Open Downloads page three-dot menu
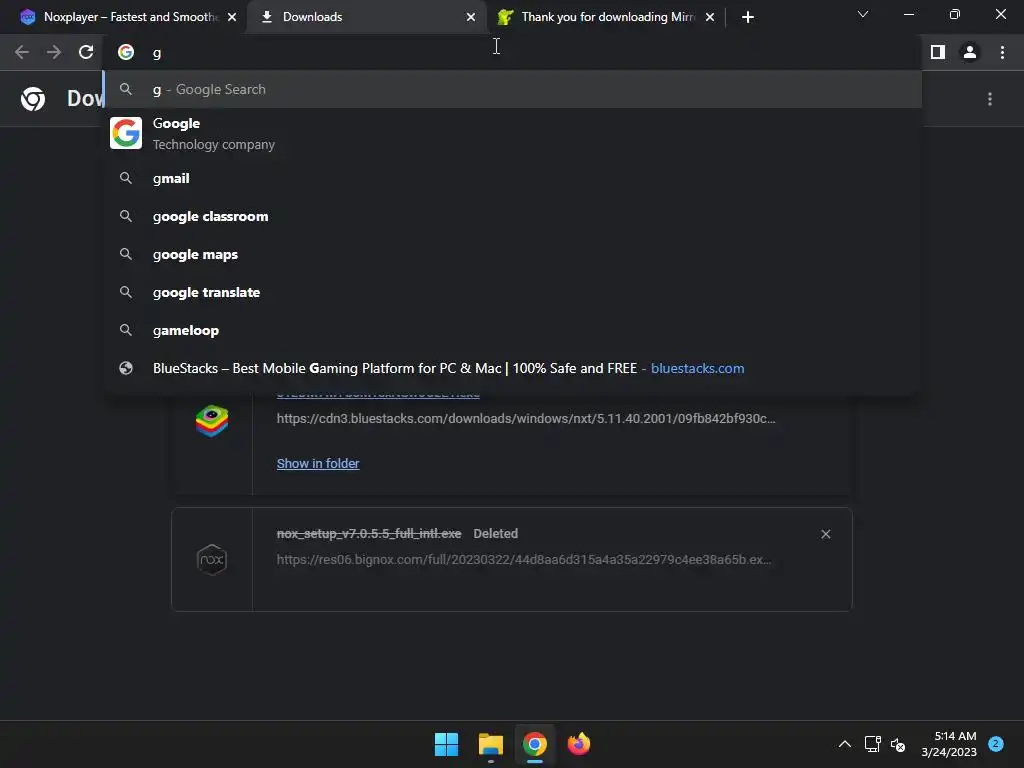 pyautogui.click(x=990, y=99)
